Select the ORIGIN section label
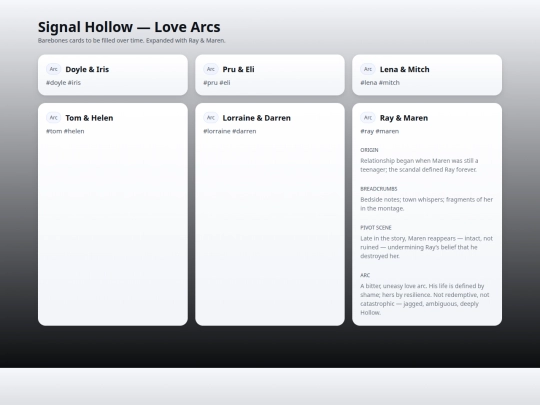Viewport: 540px width, 405px height. (369, 150)
